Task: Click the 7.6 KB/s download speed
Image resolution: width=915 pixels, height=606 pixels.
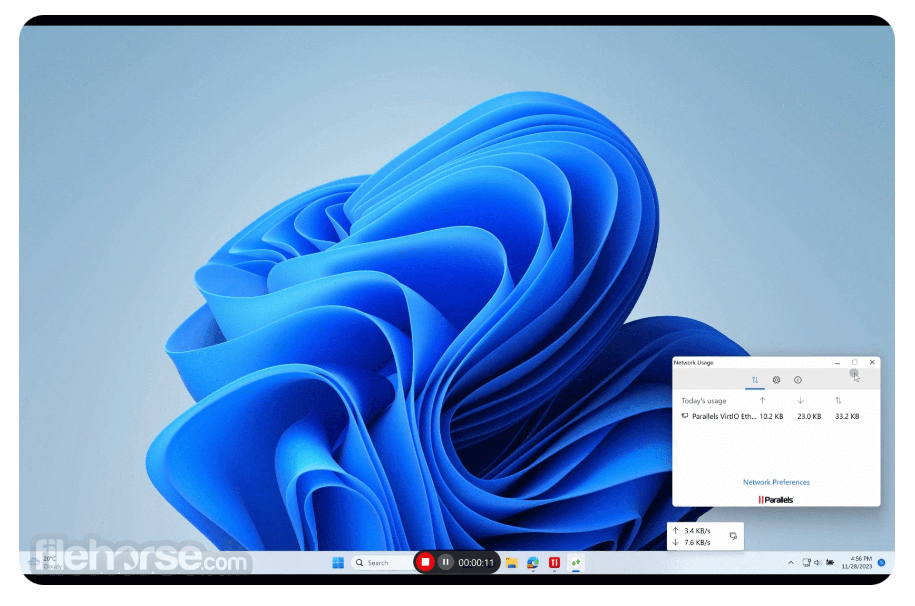Action: point(697,542)
